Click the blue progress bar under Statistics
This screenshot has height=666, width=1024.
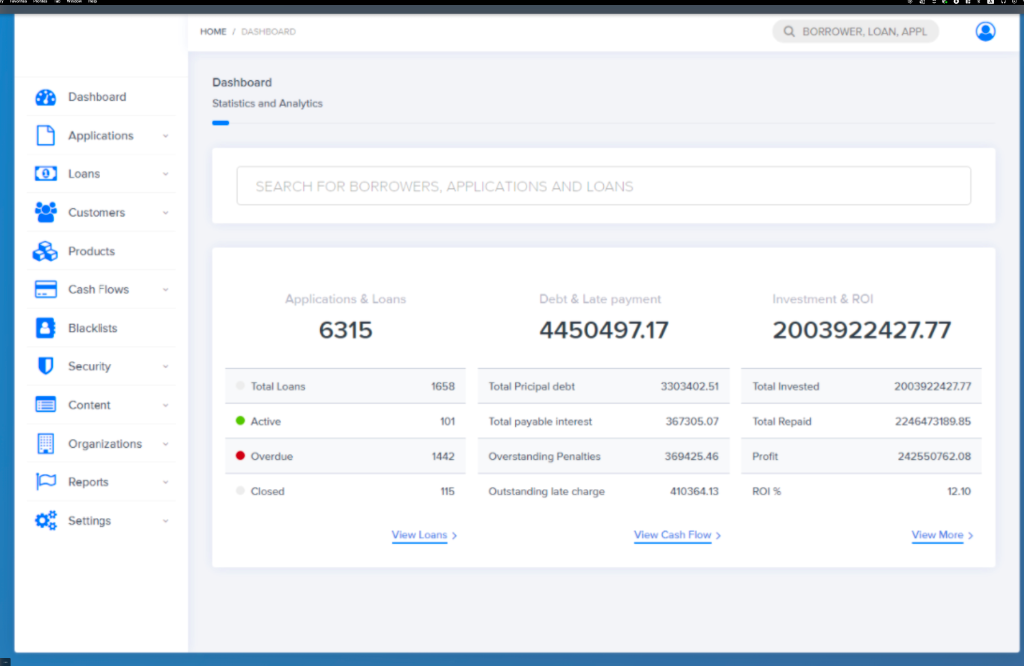220,122
